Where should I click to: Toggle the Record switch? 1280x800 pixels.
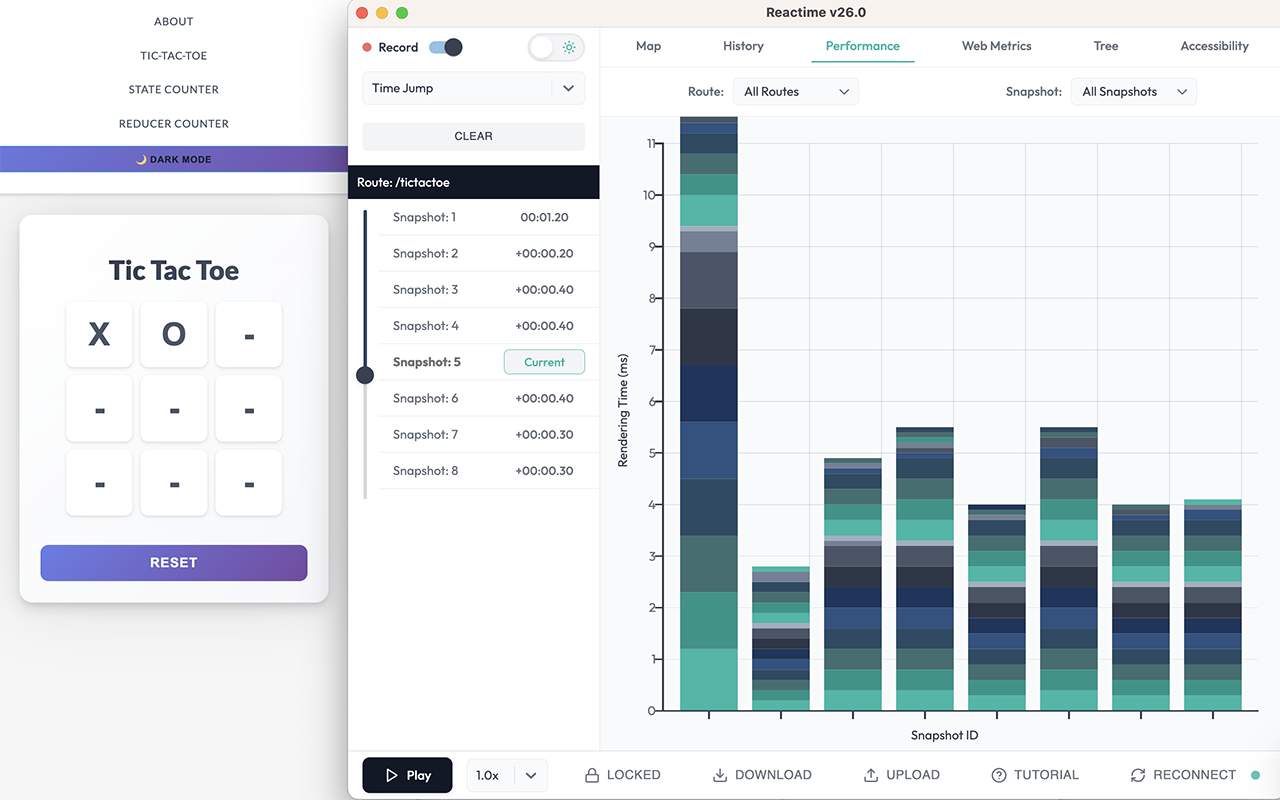tap(445, 47)
